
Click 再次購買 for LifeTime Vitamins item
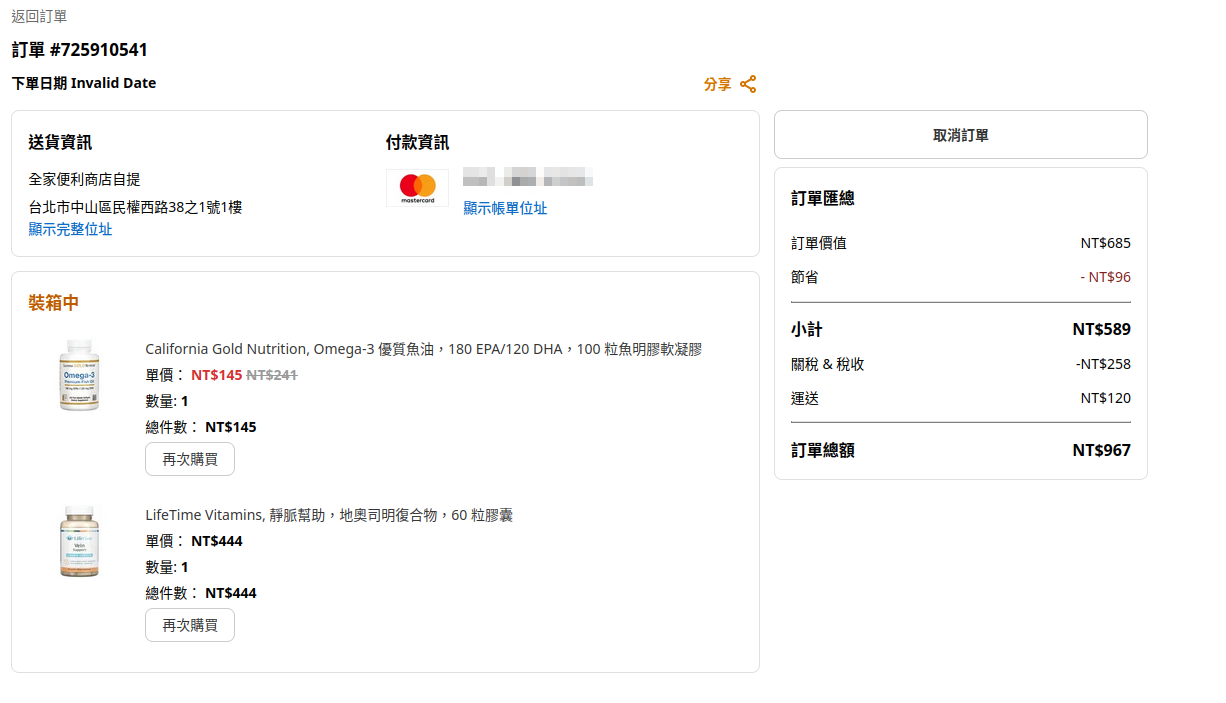[190, 625]
